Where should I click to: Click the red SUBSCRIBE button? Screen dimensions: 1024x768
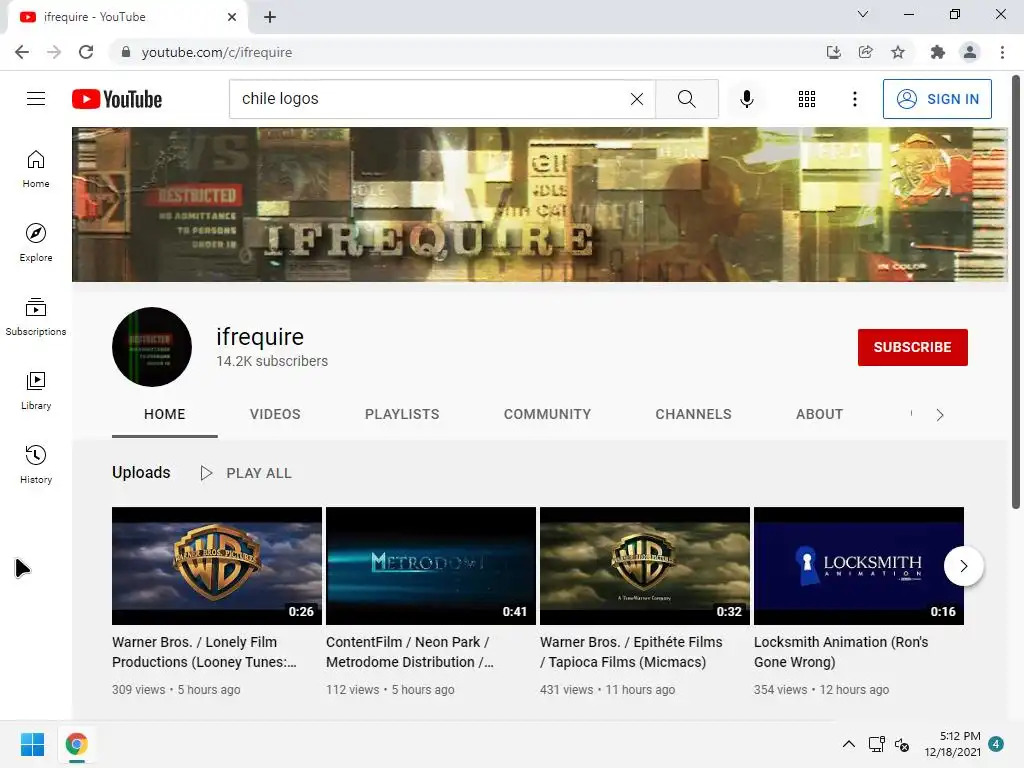912,347
